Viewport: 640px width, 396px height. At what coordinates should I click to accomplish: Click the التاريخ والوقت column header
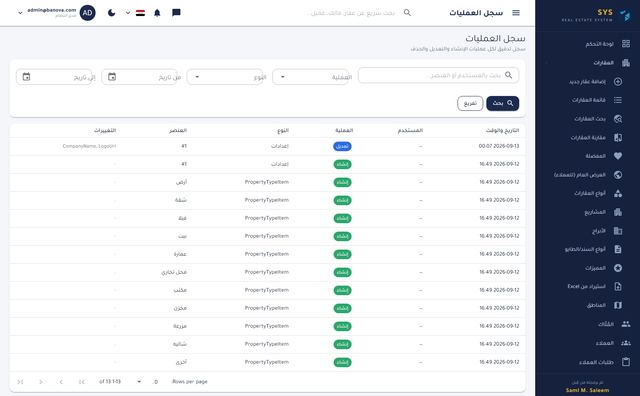coord(502,130)
